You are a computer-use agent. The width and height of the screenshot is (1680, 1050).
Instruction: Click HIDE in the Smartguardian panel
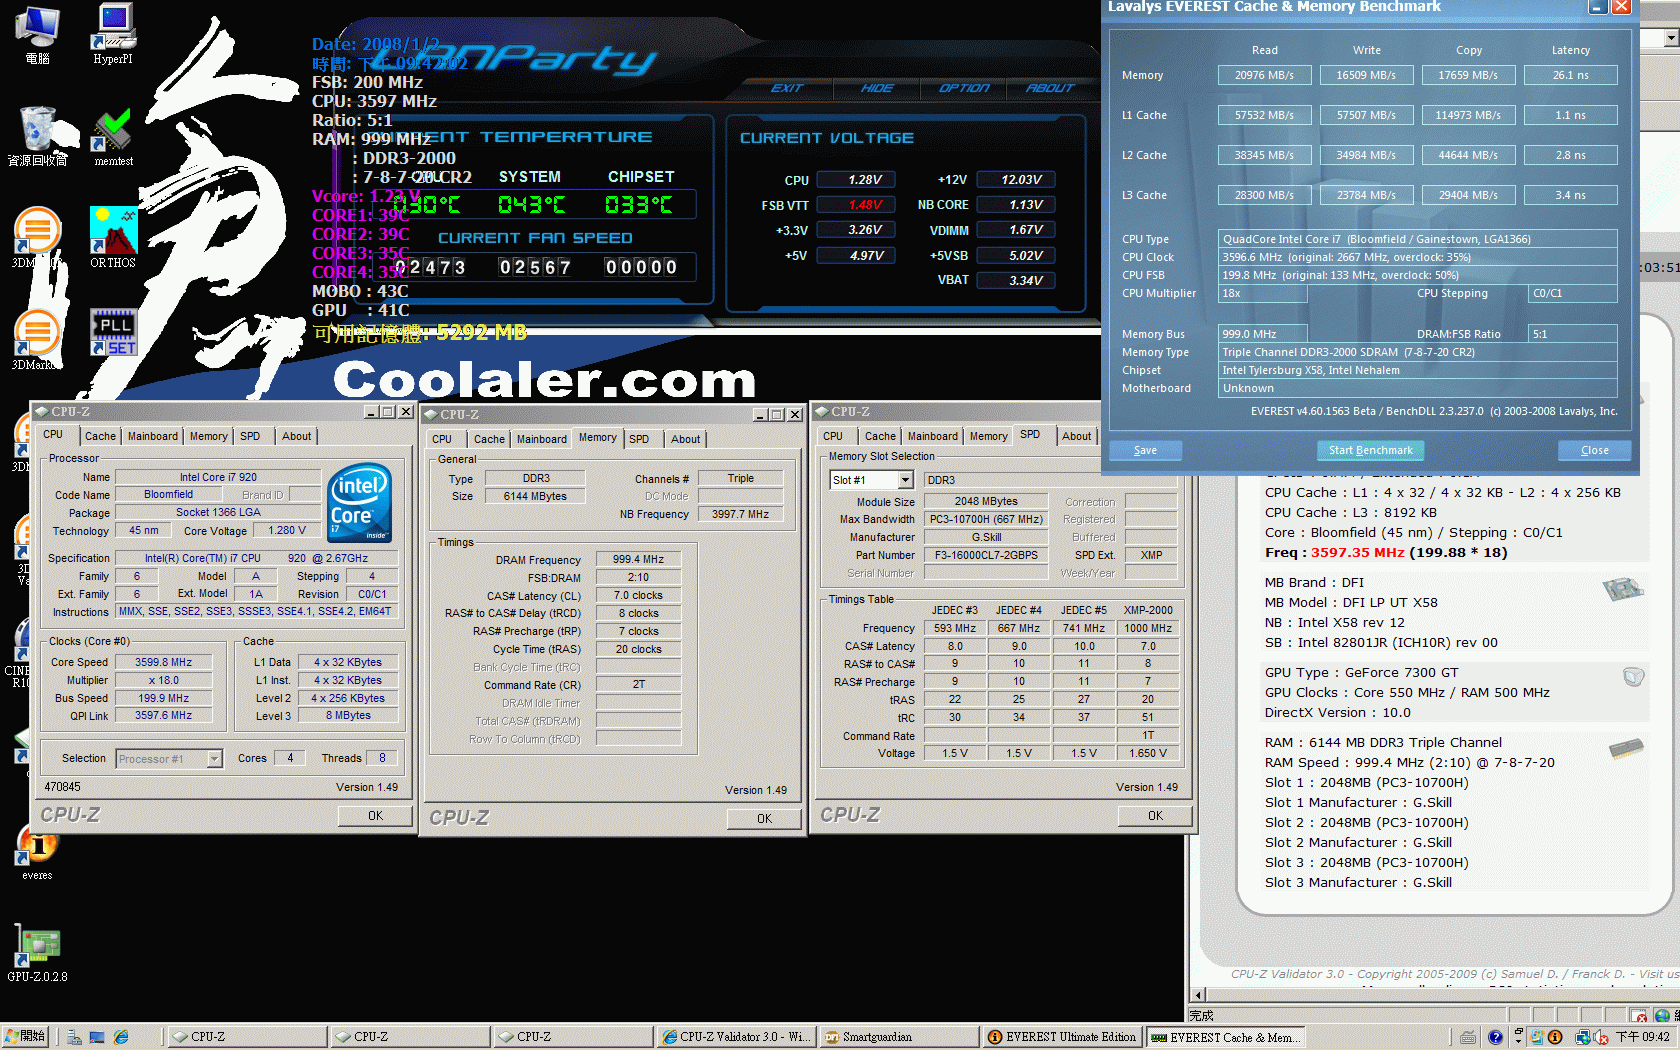[x=877, y=88]
